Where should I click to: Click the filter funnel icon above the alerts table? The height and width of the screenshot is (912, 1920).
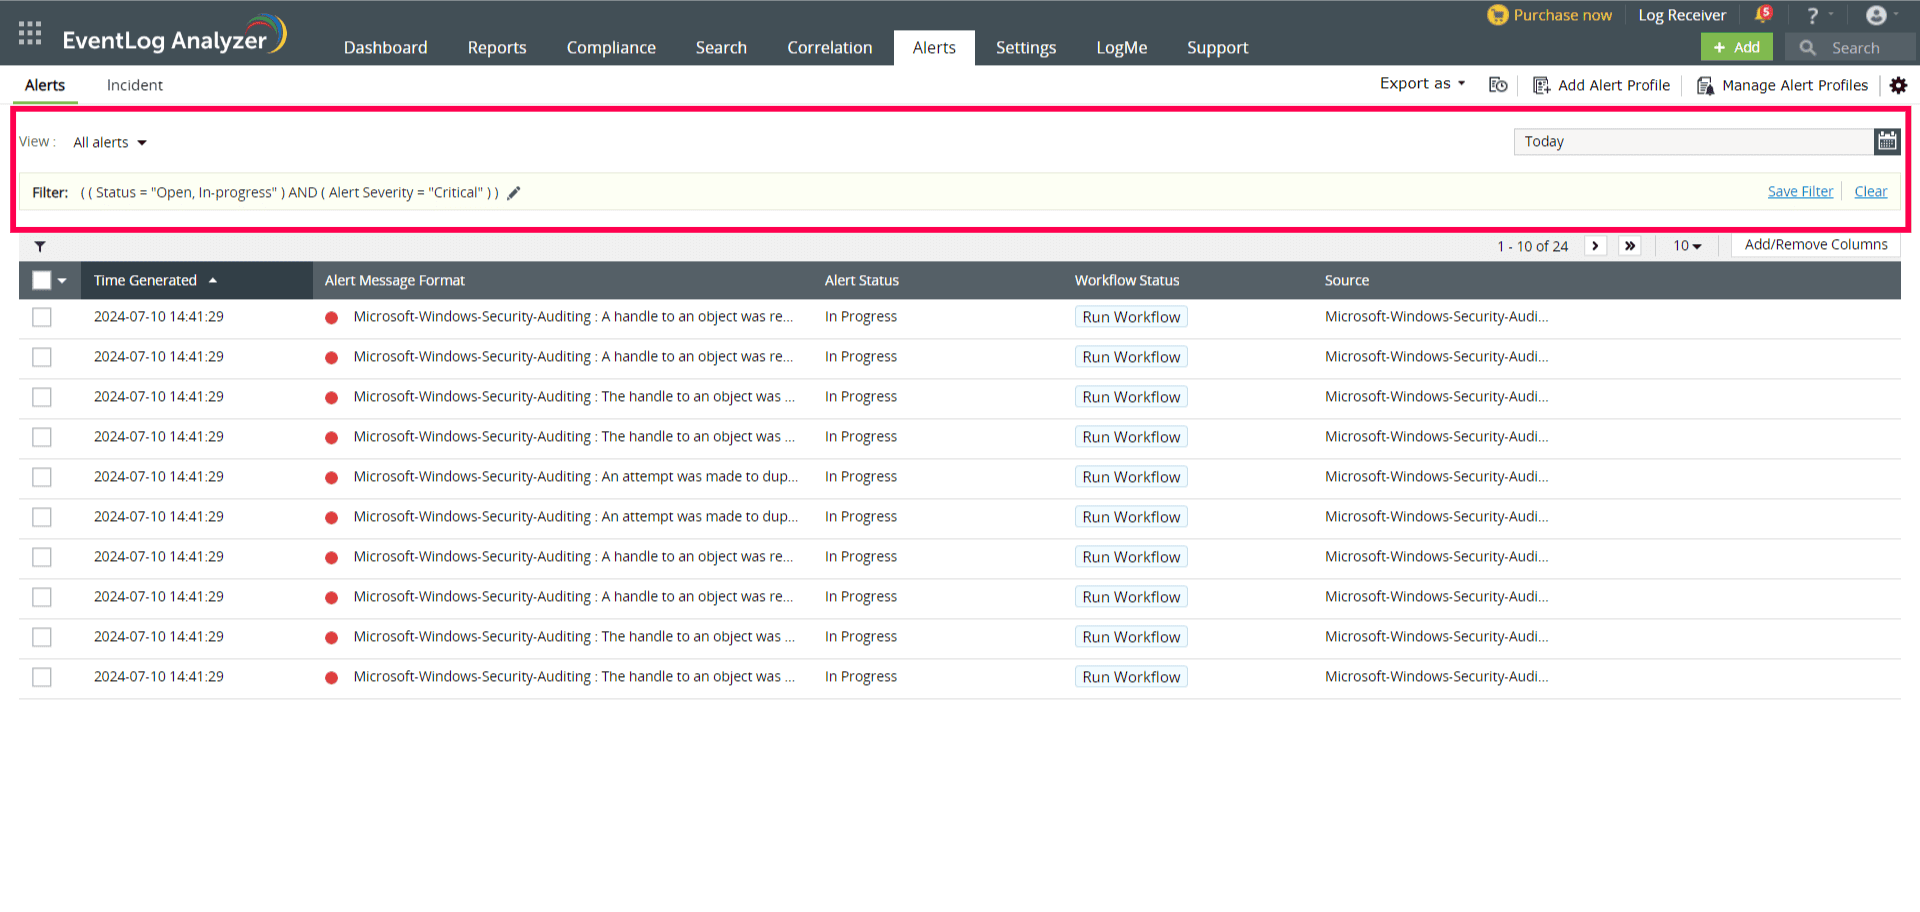point(40,245)
